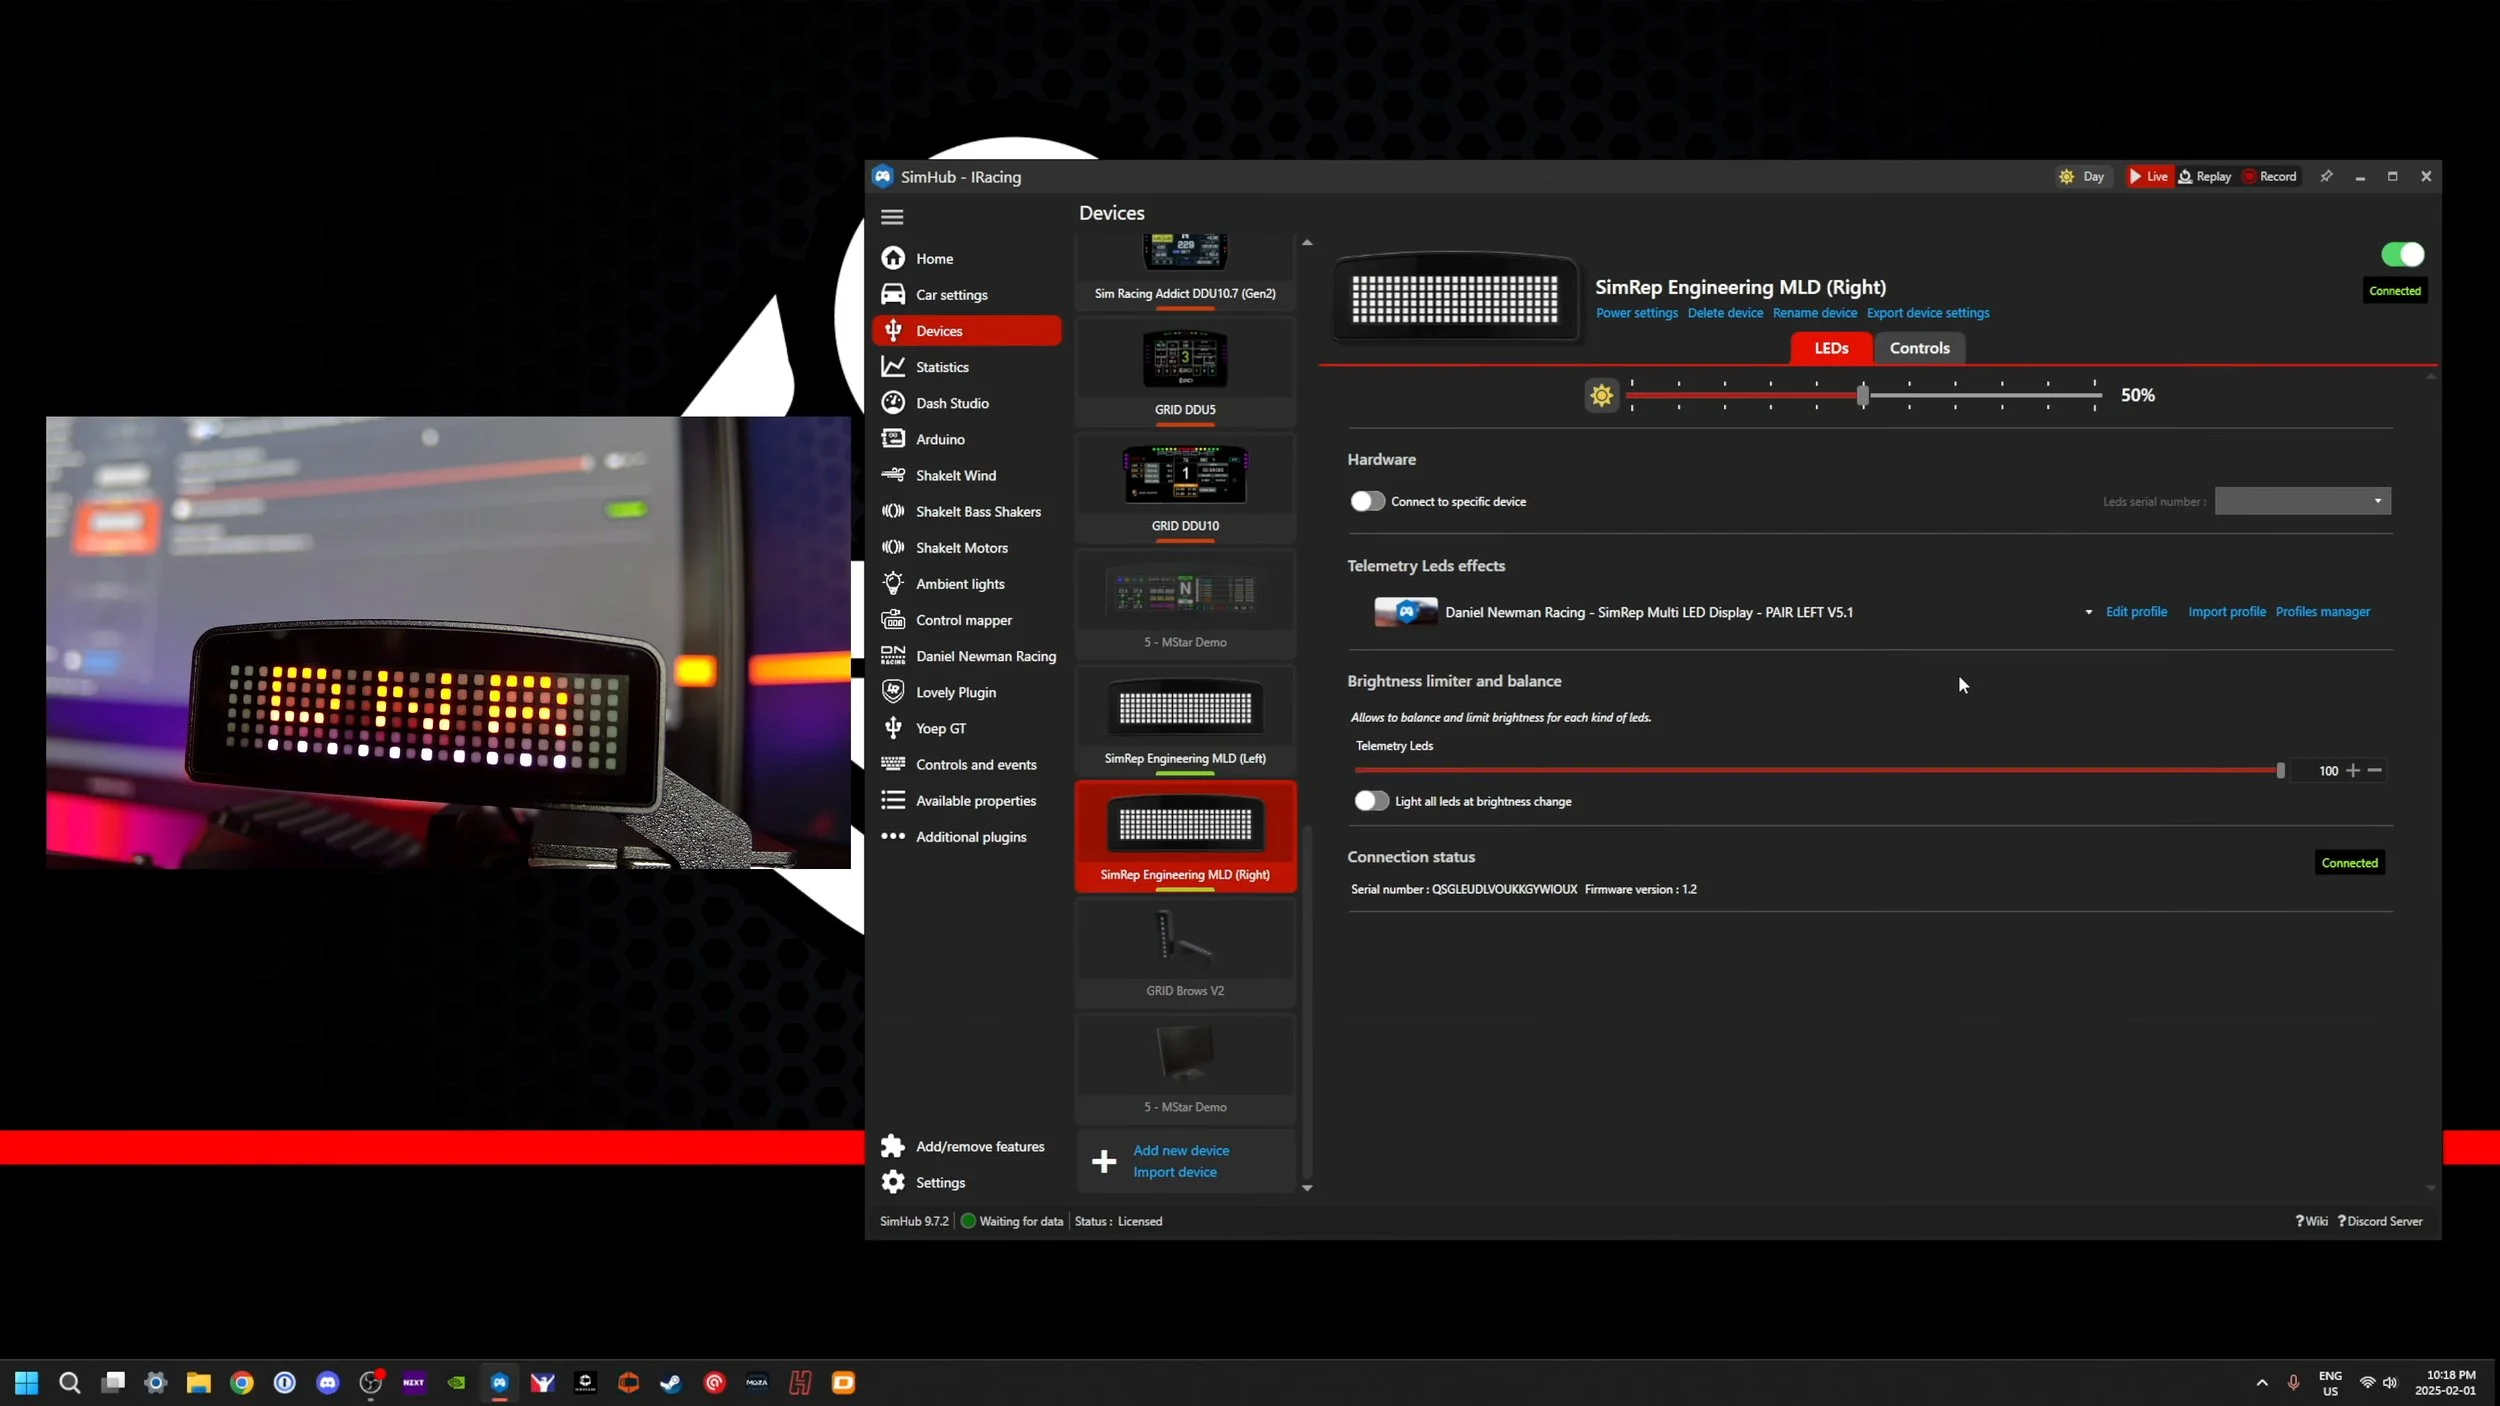Open the Discord Server link
This screenshot has width=2500, height=1406.
[x=2380, y=1221]
